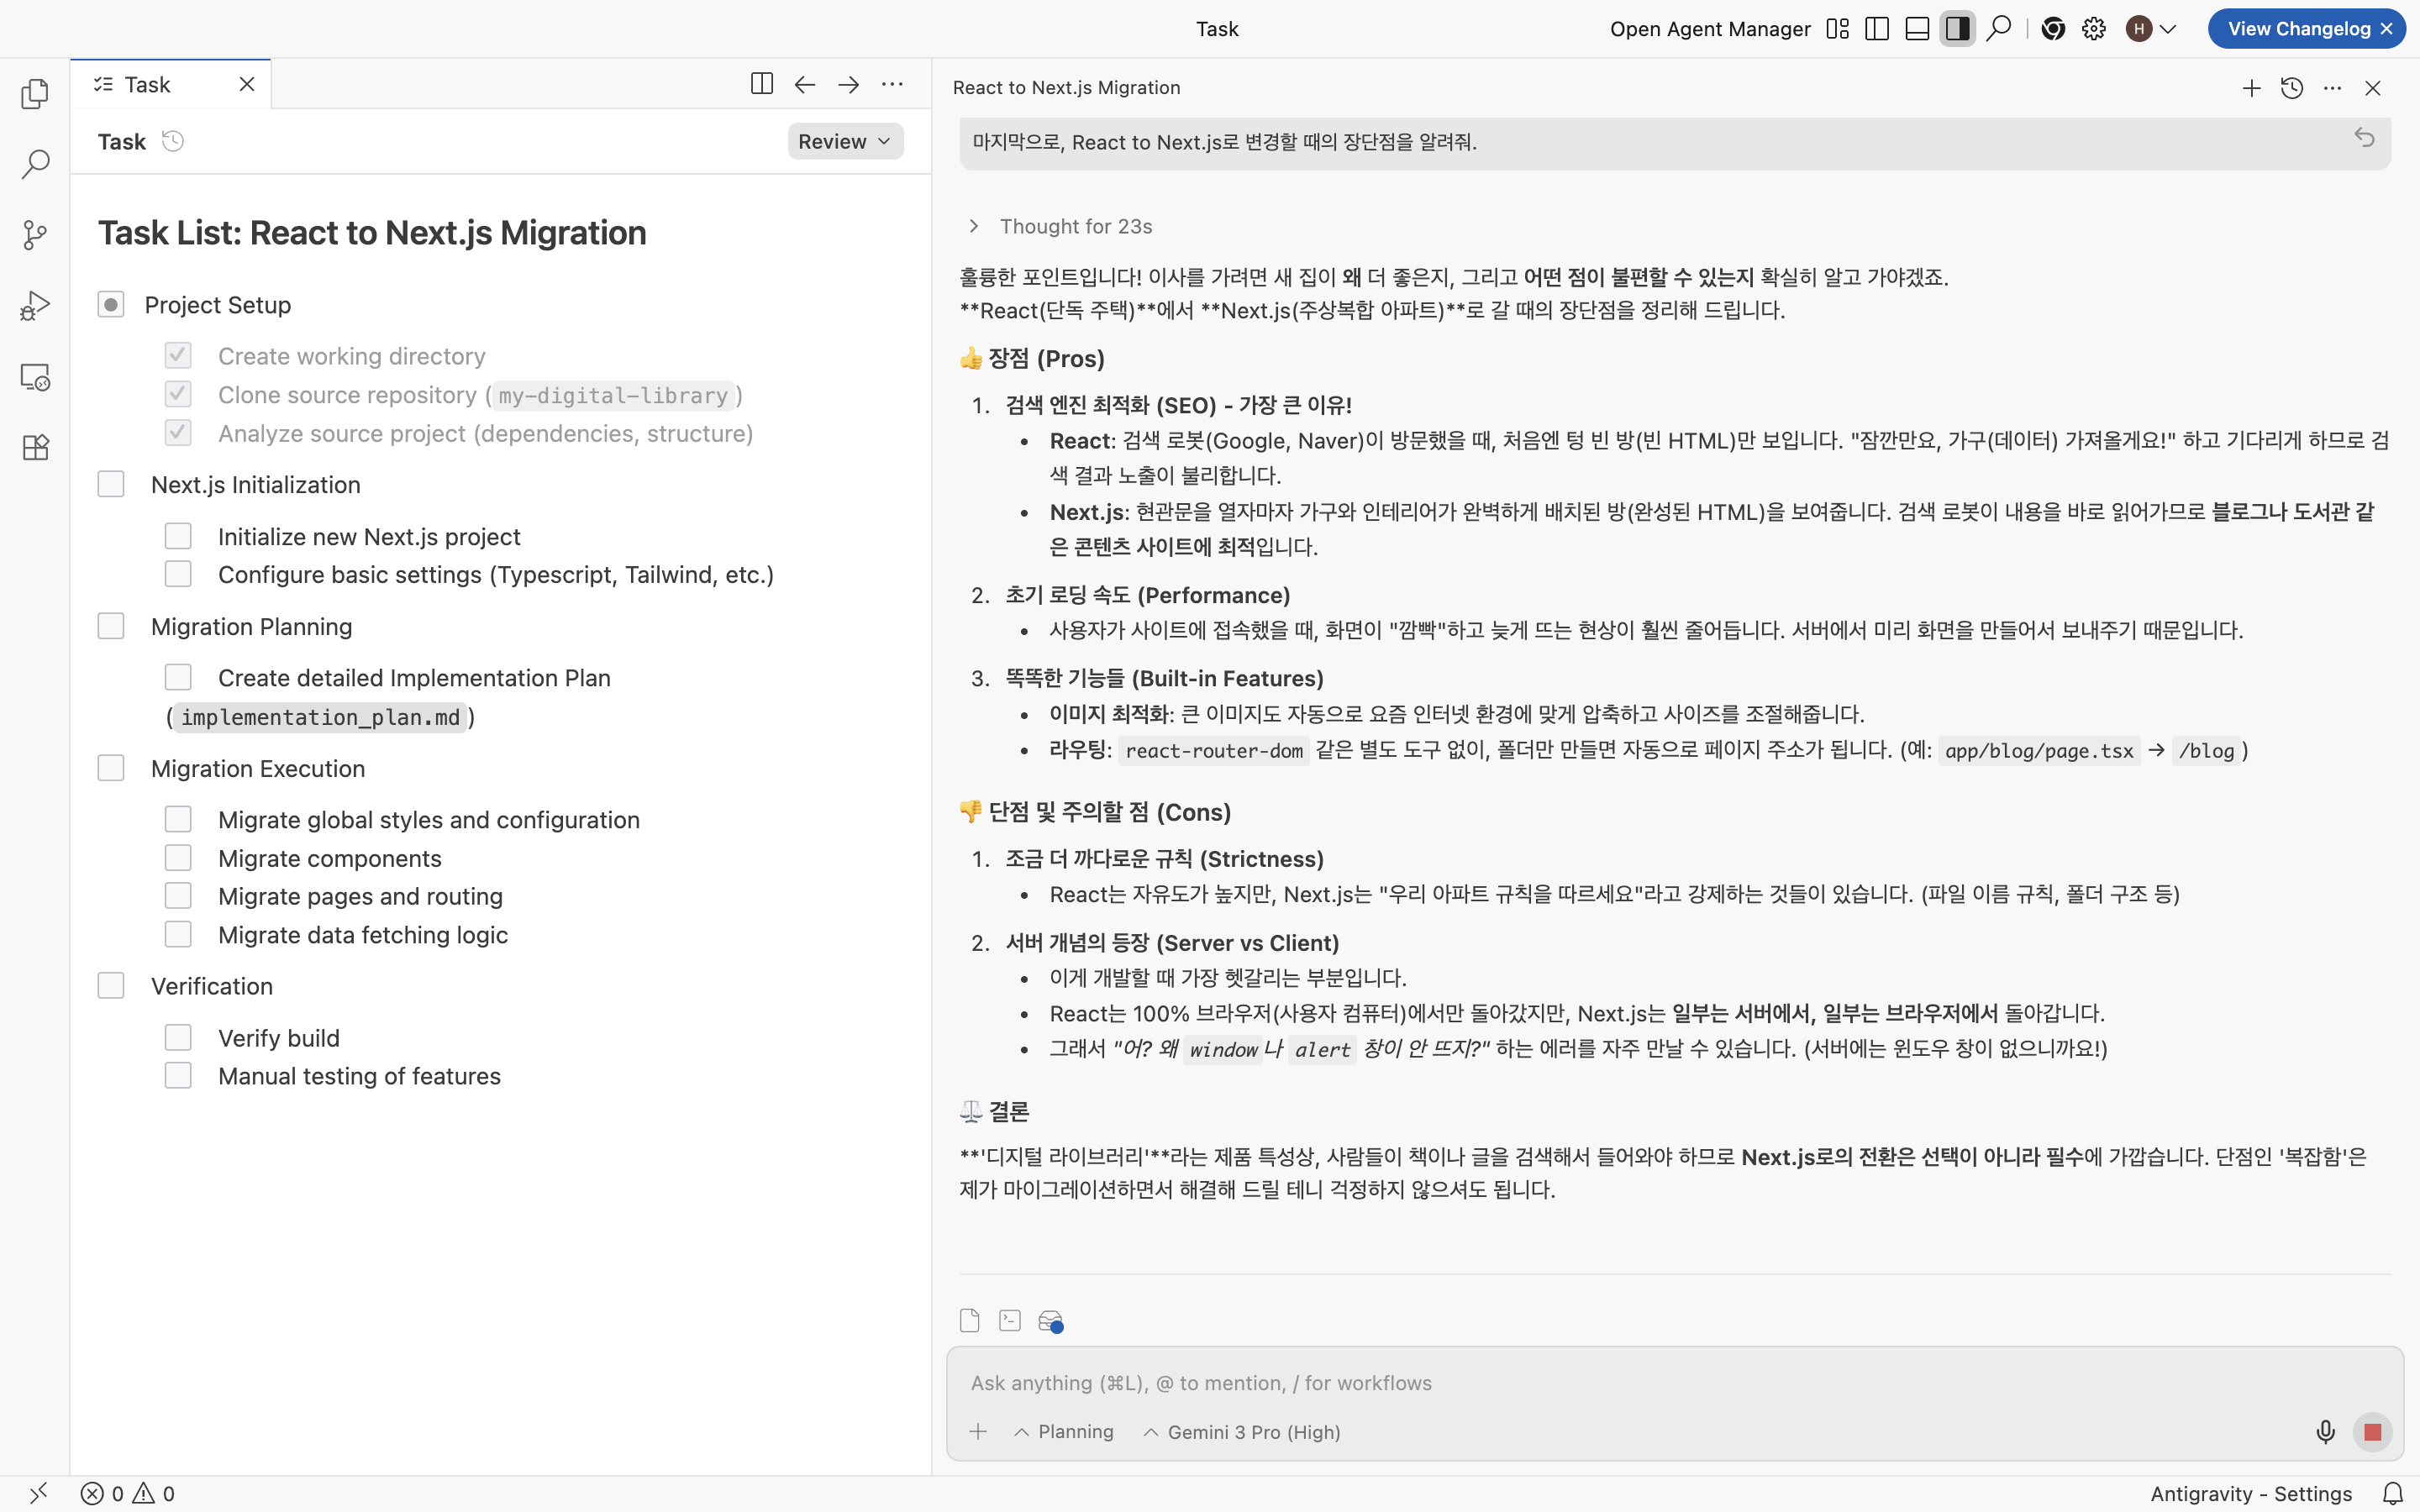This screenshot has height=1512, width=2420.
Task: Open Antigravity - Settings in status bar
Action: coord(2250,1493)
